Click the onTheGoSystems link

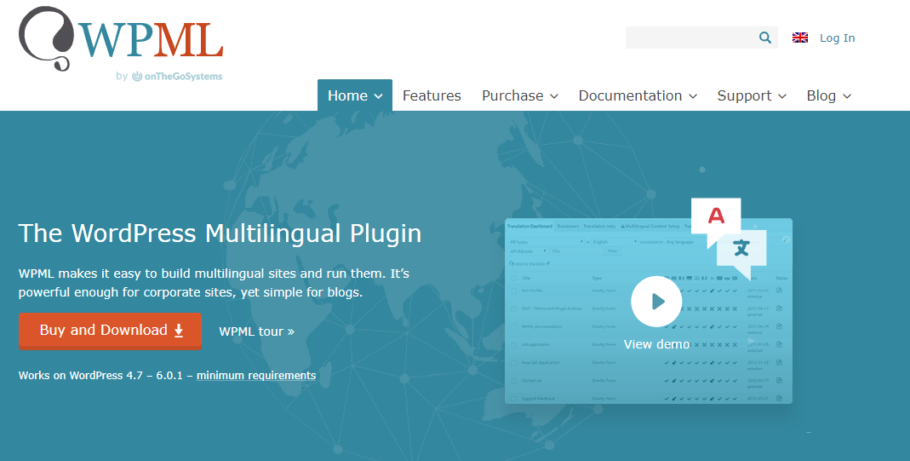[x=177, y=76]
